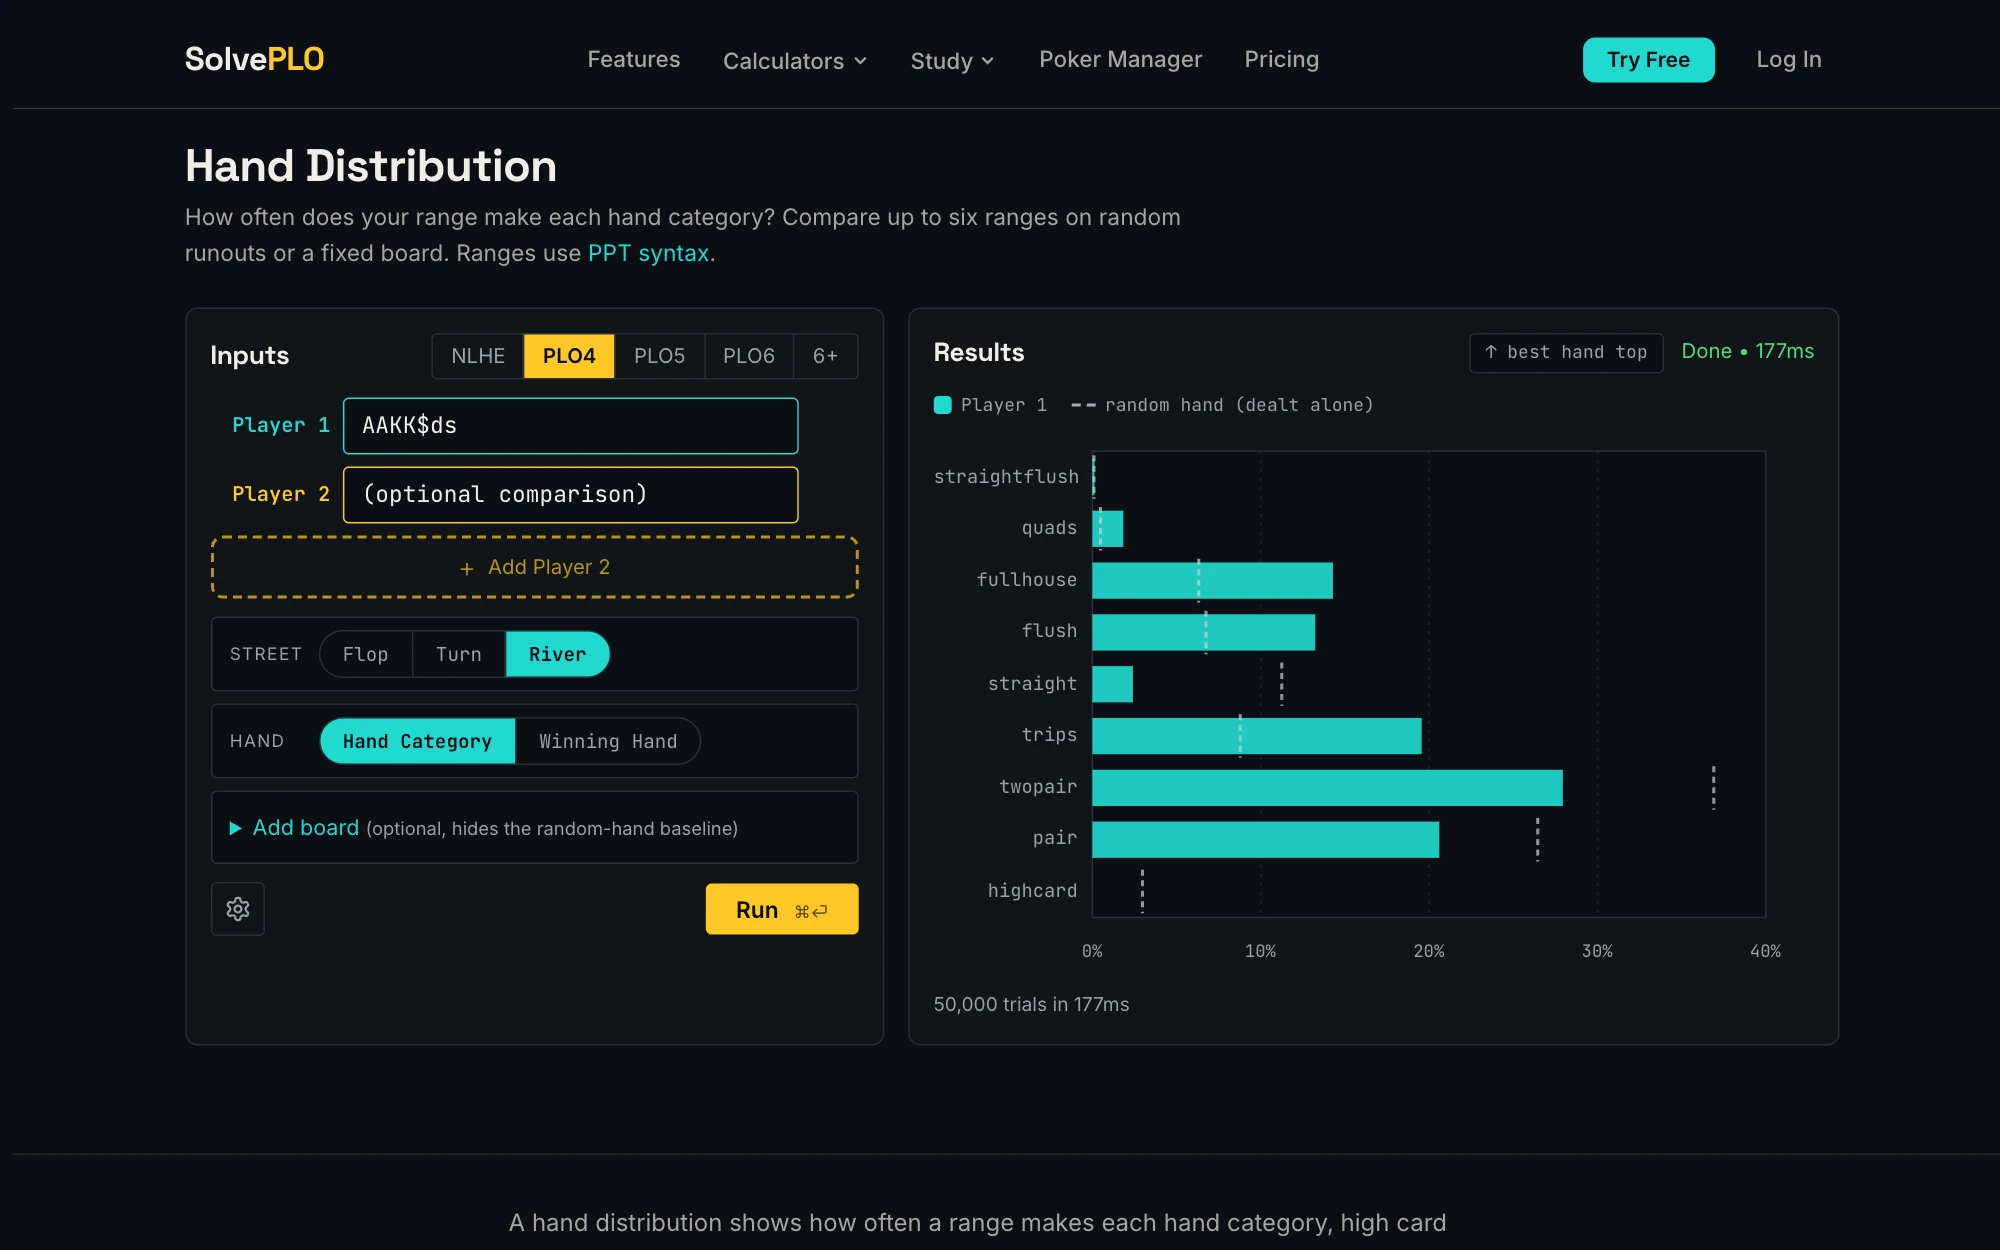This screenshot has height=1250, width=2000.
Task: Open the settings gear icon
Action: coord(238,909)
